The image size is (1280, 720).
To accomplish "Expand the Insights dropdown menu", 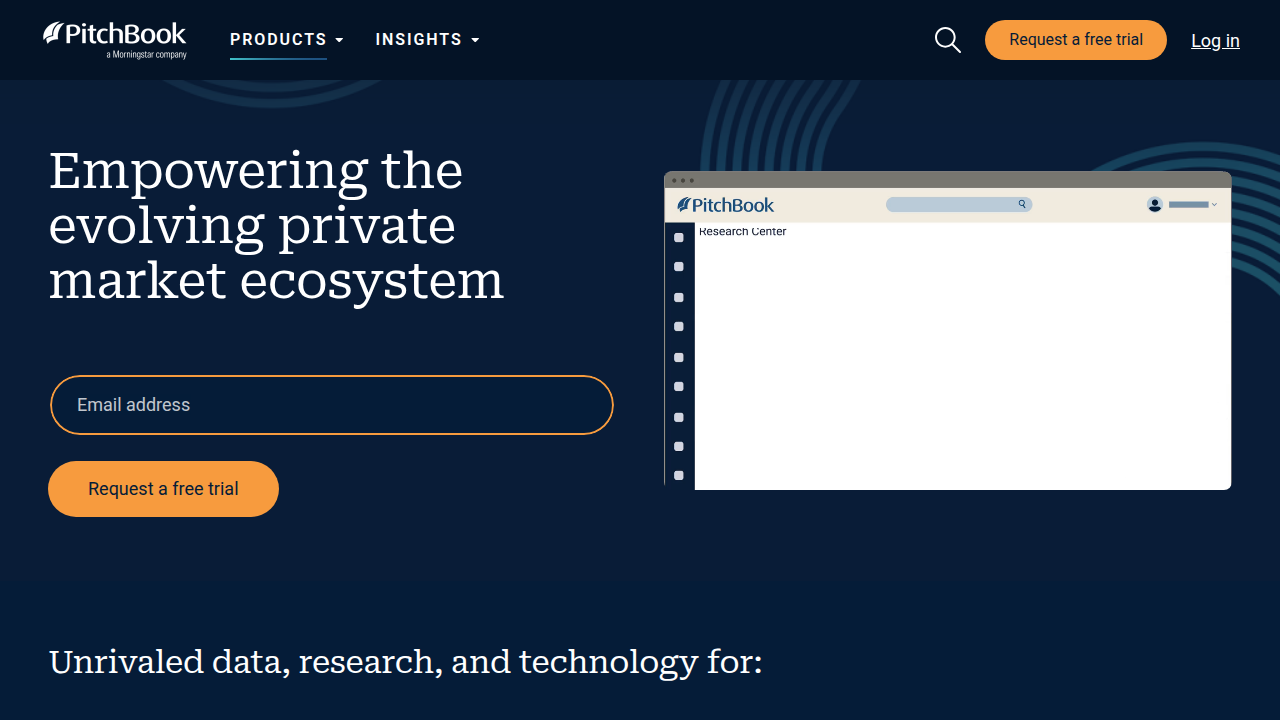I will (x=428, y=40).
